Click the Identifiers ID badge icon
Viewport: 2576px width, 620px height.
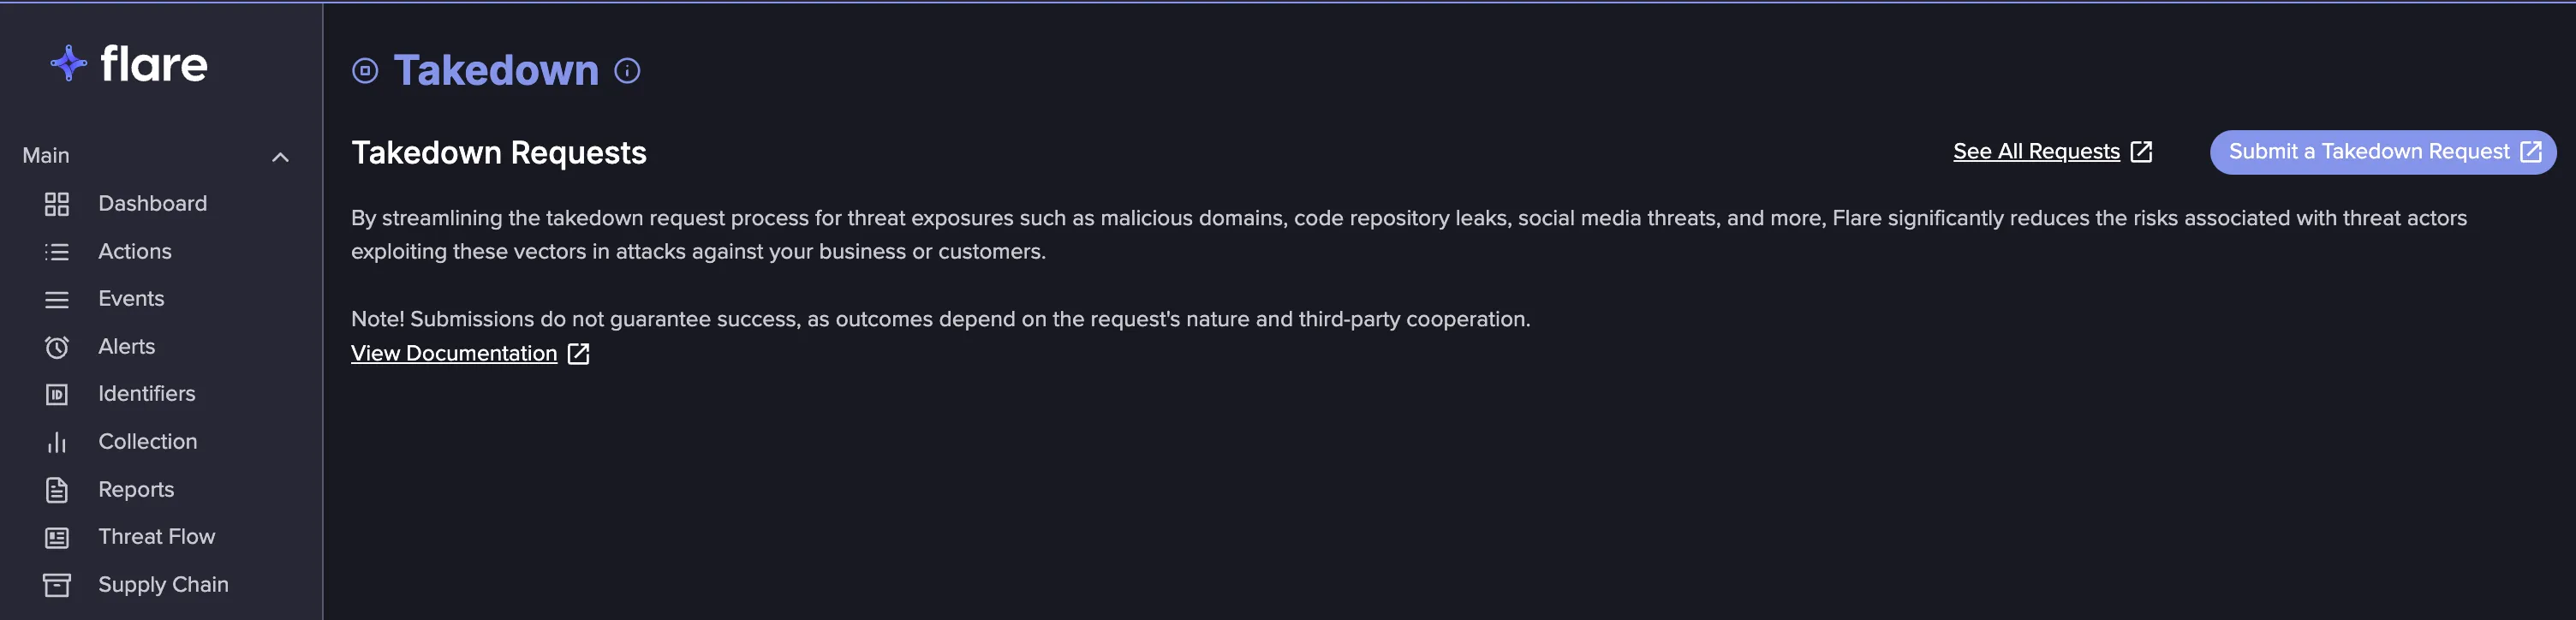pos(57,394)
